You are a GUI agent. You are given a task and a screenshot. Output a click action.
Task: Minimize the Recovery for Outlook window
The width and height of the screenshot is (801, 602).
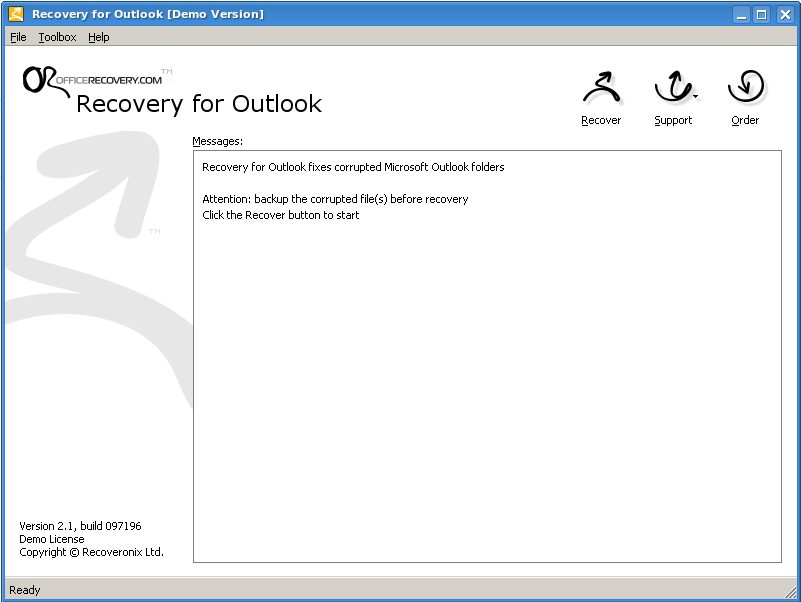click(x=741, y=14)
